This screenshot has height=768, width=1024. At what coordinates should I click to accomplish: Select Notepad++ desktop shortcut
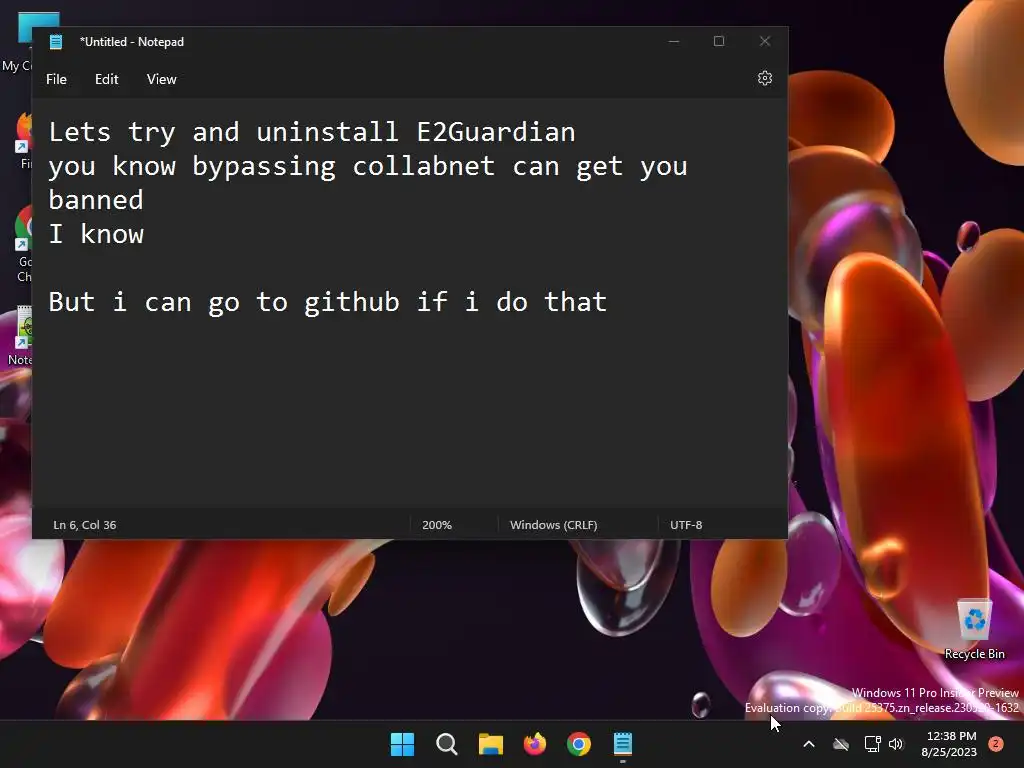pyautogui.click(x=20, y=335)
